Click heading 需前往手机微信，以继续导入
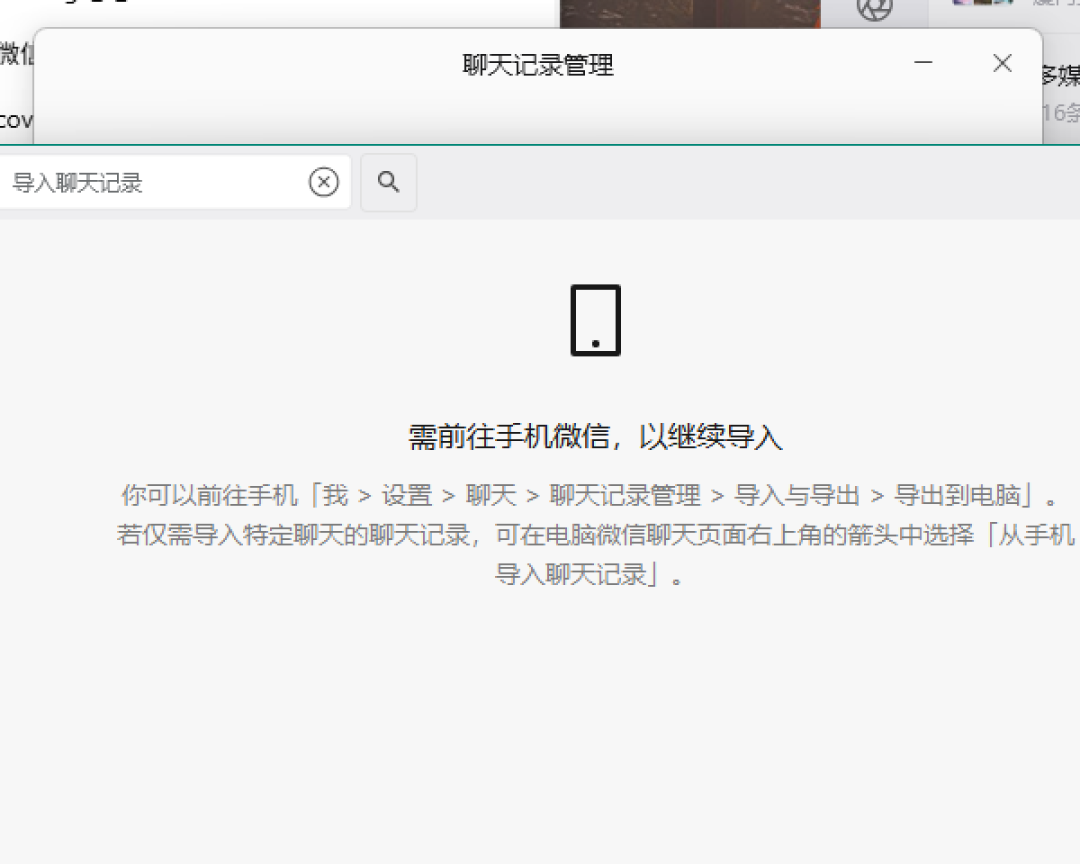This screenshot has height=864, width=1080. (x=596, y=437)
